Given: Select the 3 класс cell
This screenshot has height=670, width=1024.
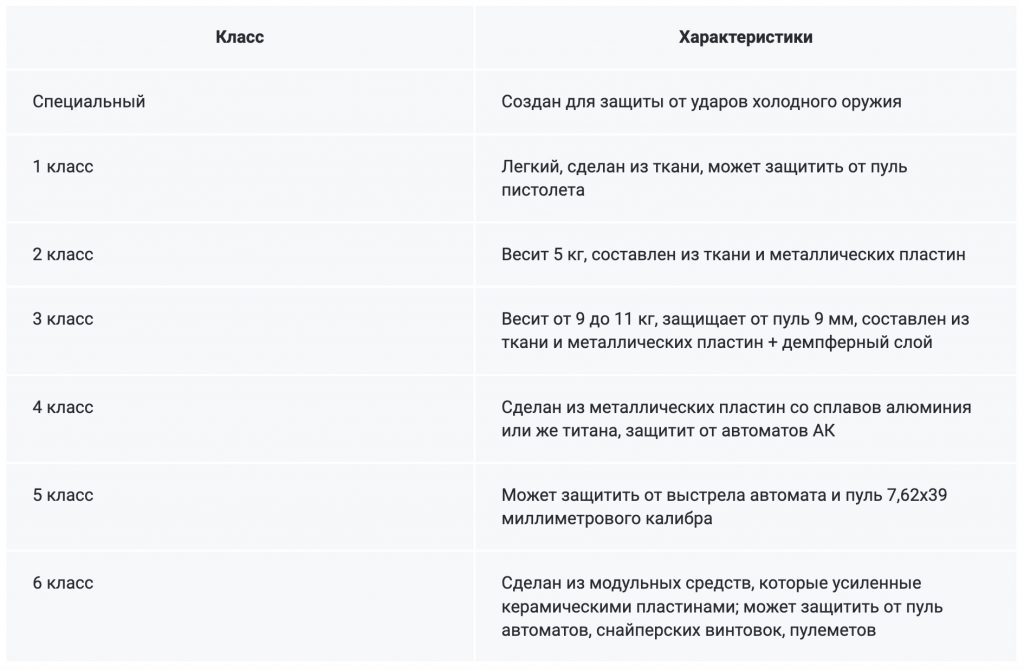Looking at the screenshot, I should pyautogui.click(x=240, y=331).
